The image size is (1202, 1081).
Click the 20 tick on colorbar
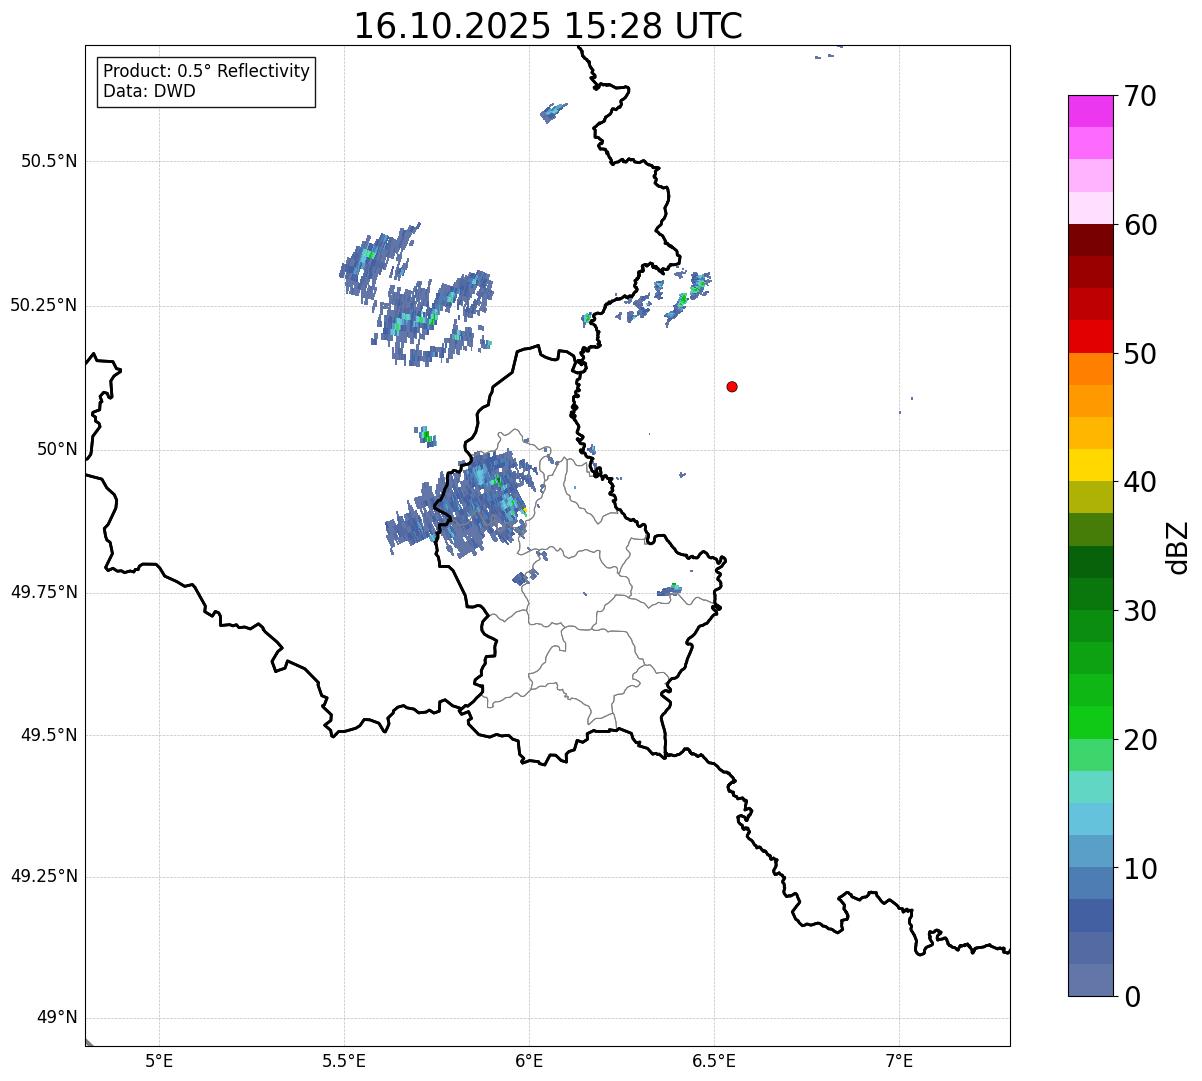coord(1140,740)
